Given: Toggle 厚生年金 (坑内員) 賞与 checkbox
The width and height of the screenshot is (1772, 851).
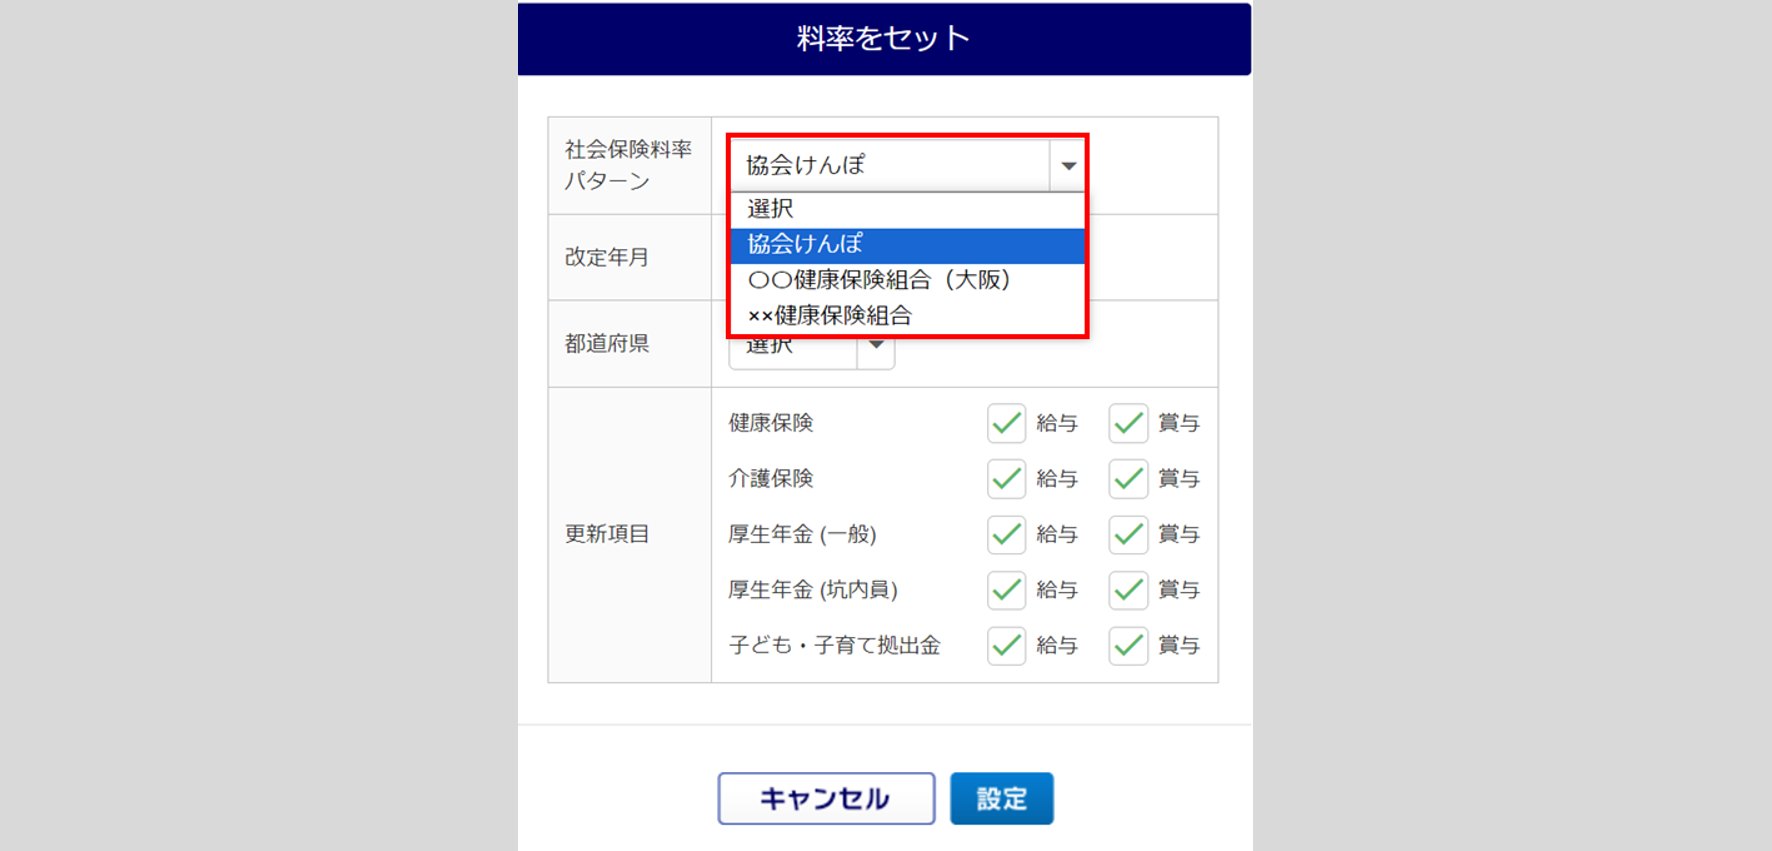Looking at the screenshot, I should [1128, 590].
